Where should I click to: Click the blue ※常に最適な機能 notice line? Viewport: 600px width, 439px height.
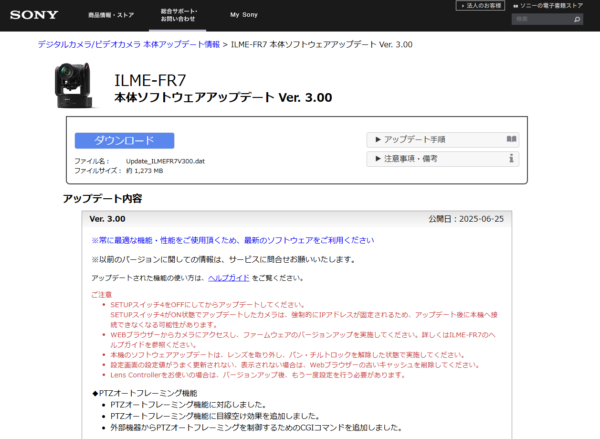pyautogui.click(x=233, y=240)
